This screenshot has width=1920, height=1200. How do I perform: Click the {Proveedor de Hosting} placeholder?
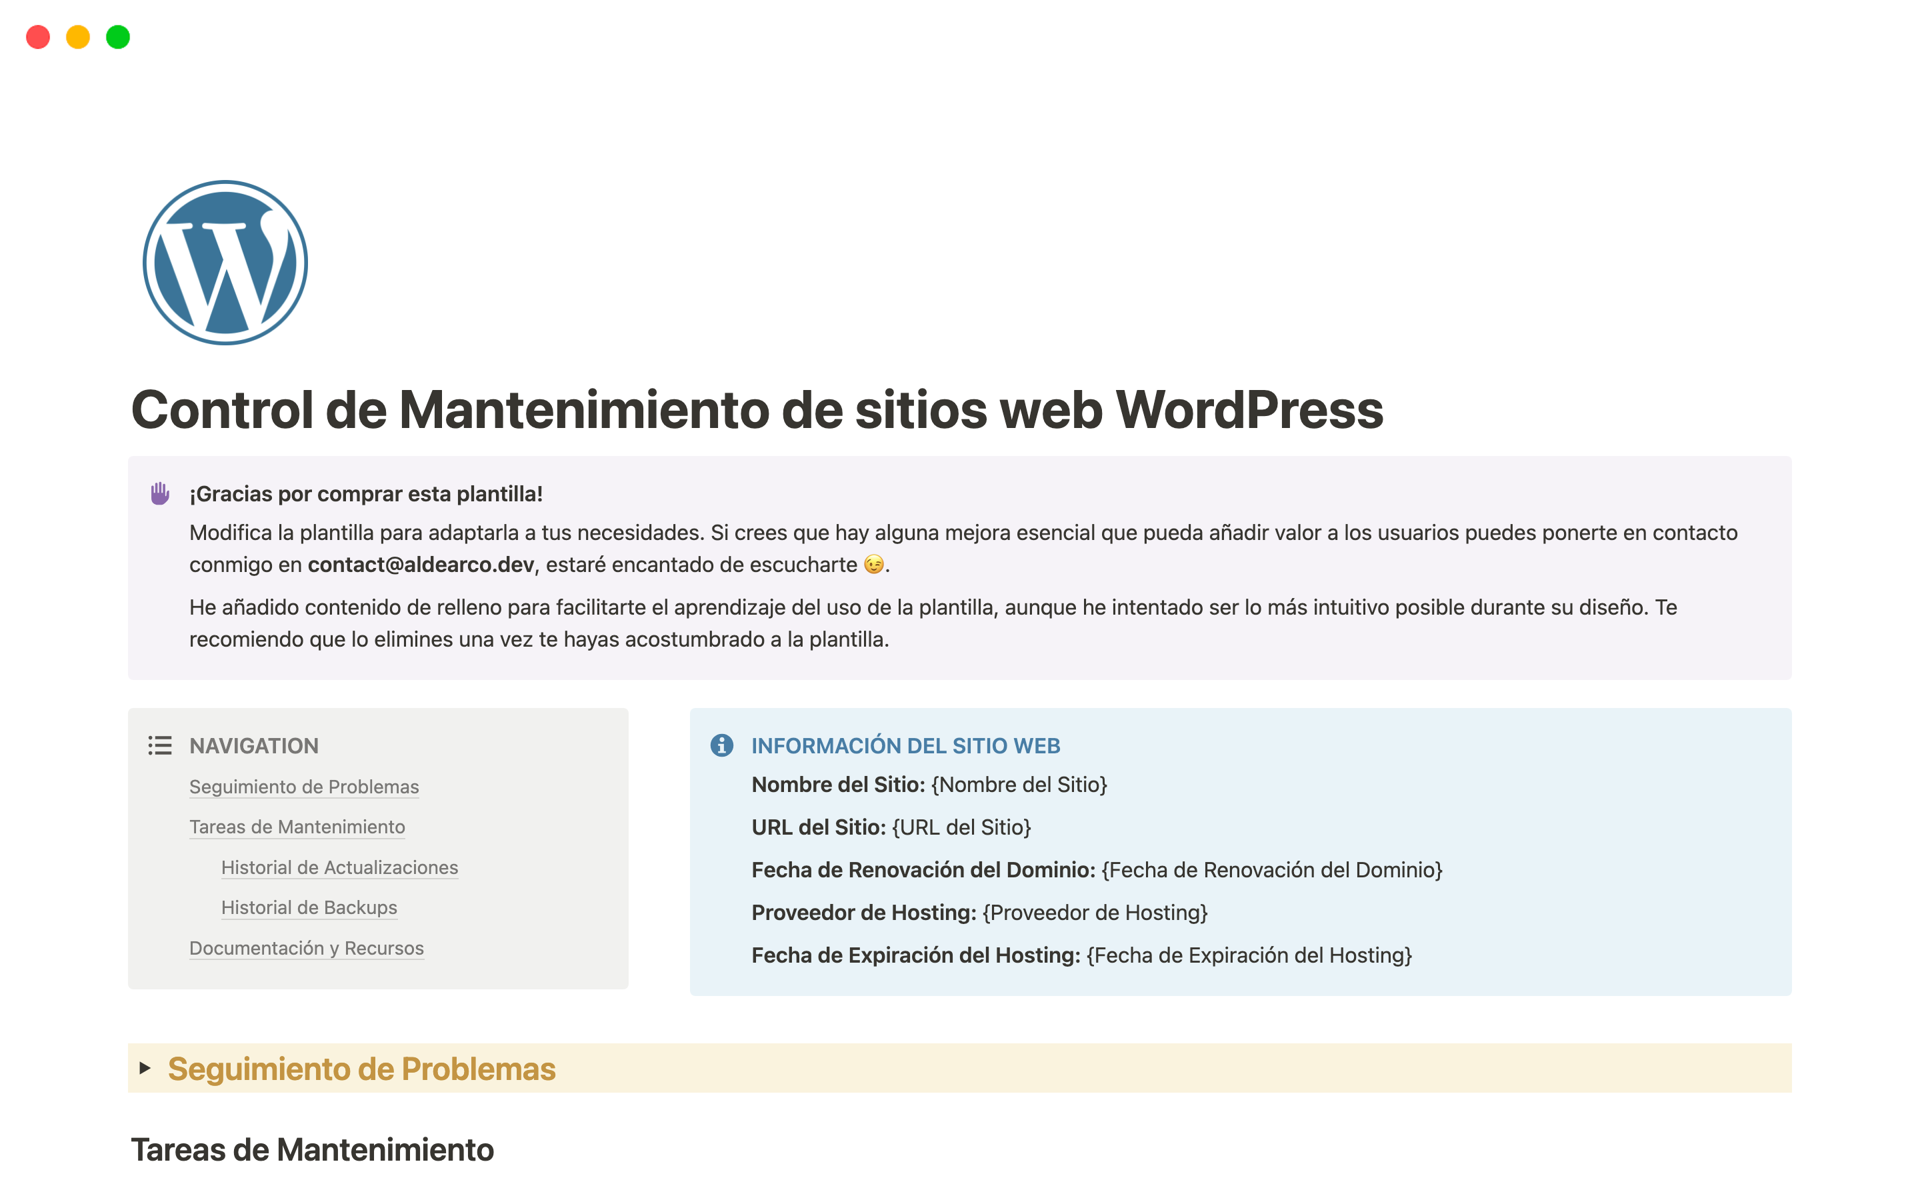[1094, 912]
